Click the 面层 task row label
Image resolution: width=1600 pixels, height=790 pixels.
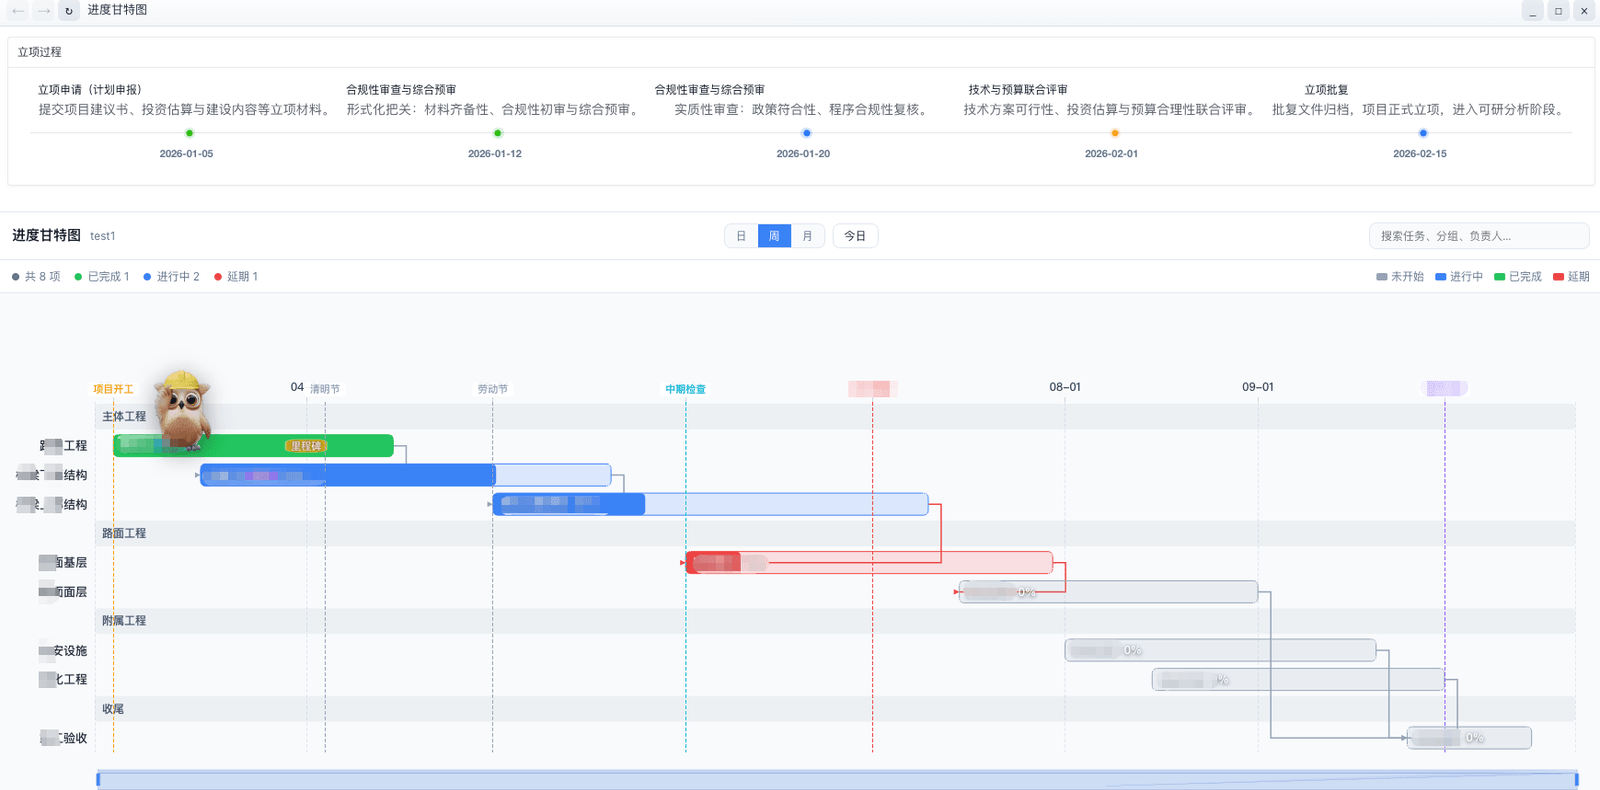tap(63, 592)
